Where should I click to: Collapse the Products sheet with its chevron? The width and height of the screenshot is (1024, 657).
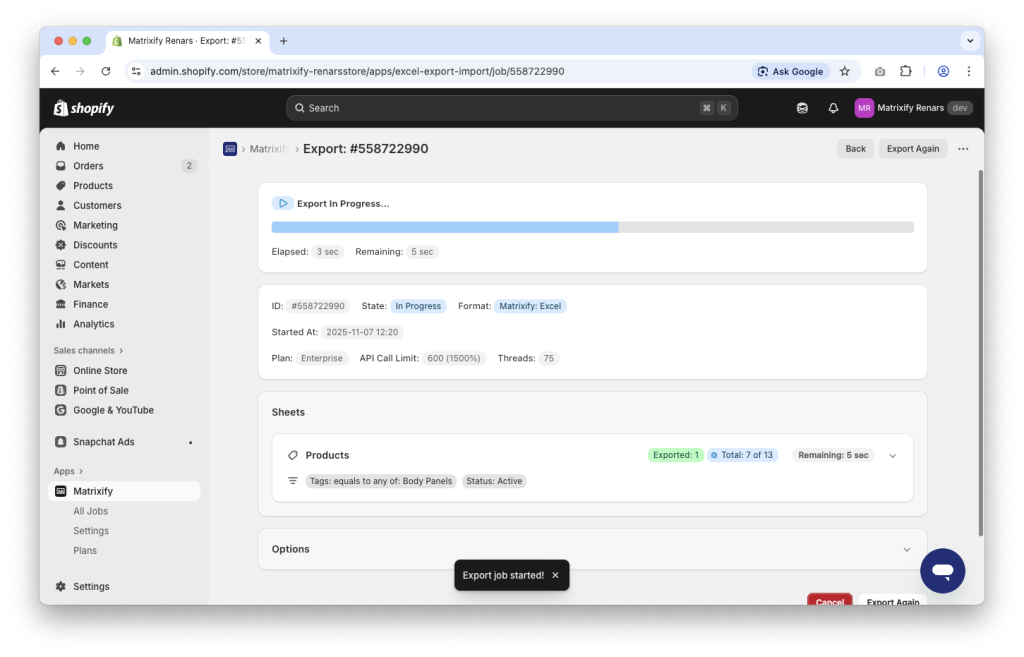click(892, 454)
